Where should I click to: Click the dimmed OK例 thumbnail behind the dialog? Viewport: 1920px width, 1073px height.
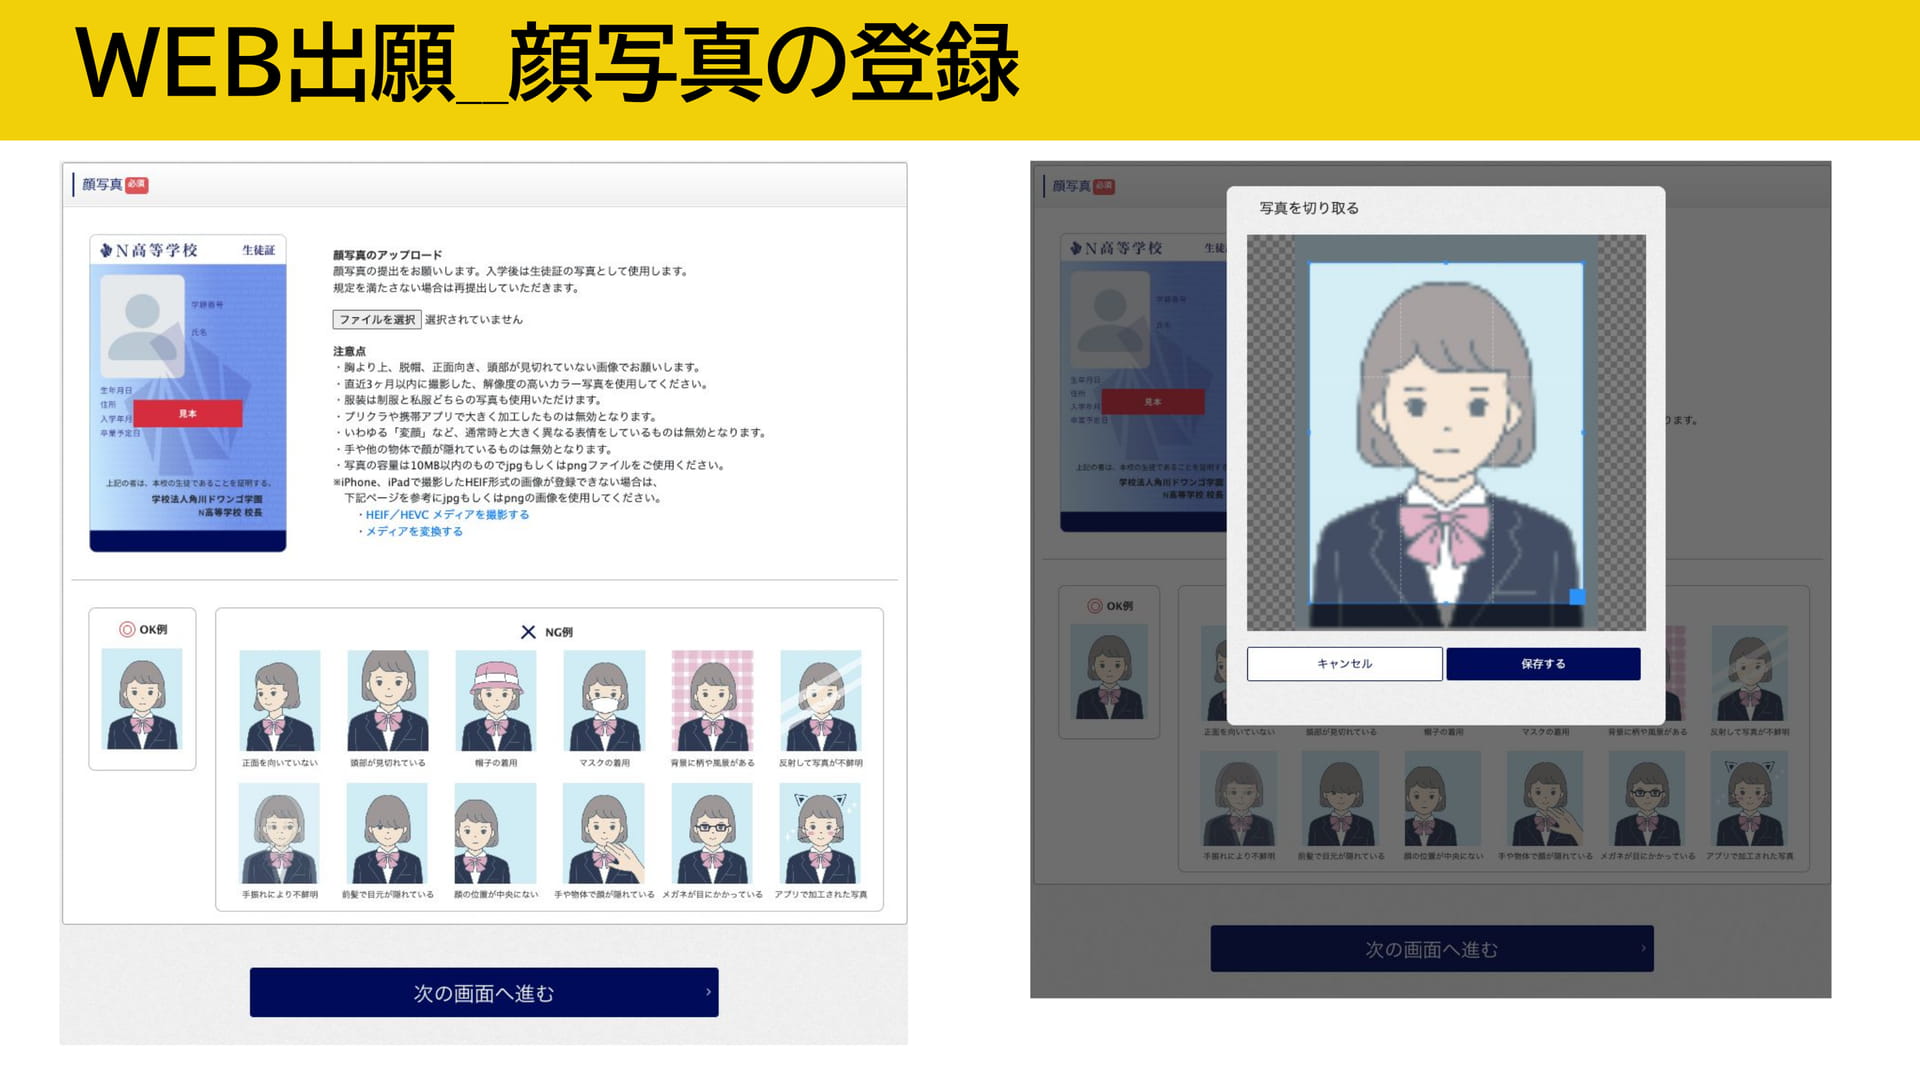[1109, 672]
